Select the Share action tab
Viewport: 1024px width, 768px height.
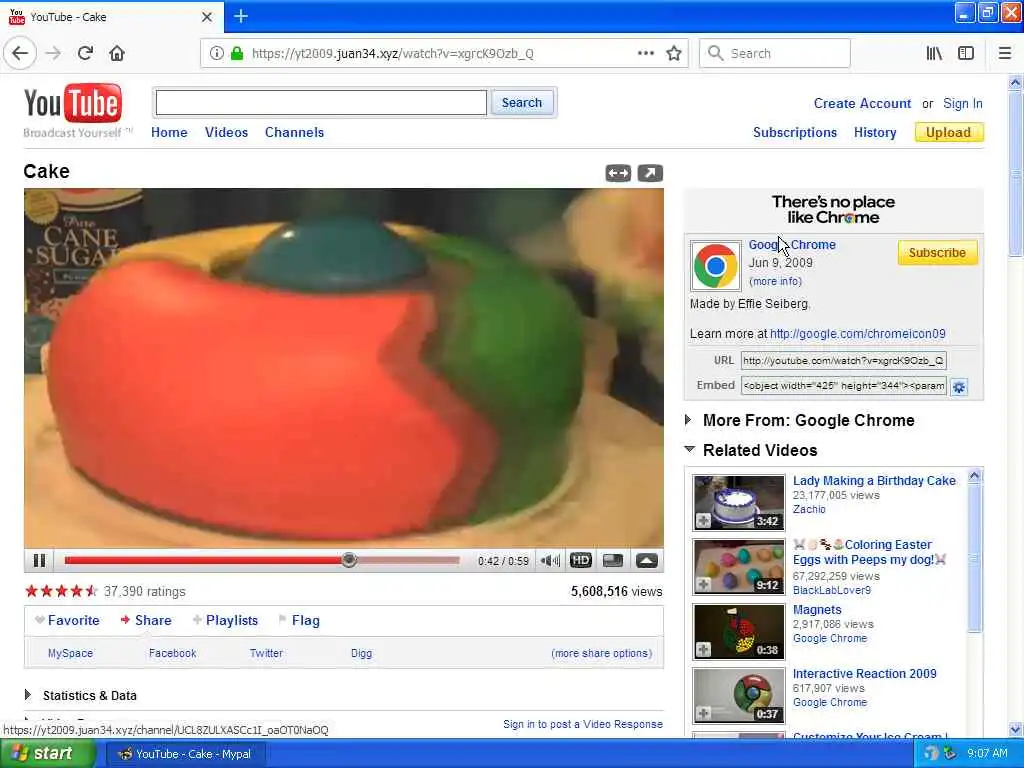[x=146, y=620]
